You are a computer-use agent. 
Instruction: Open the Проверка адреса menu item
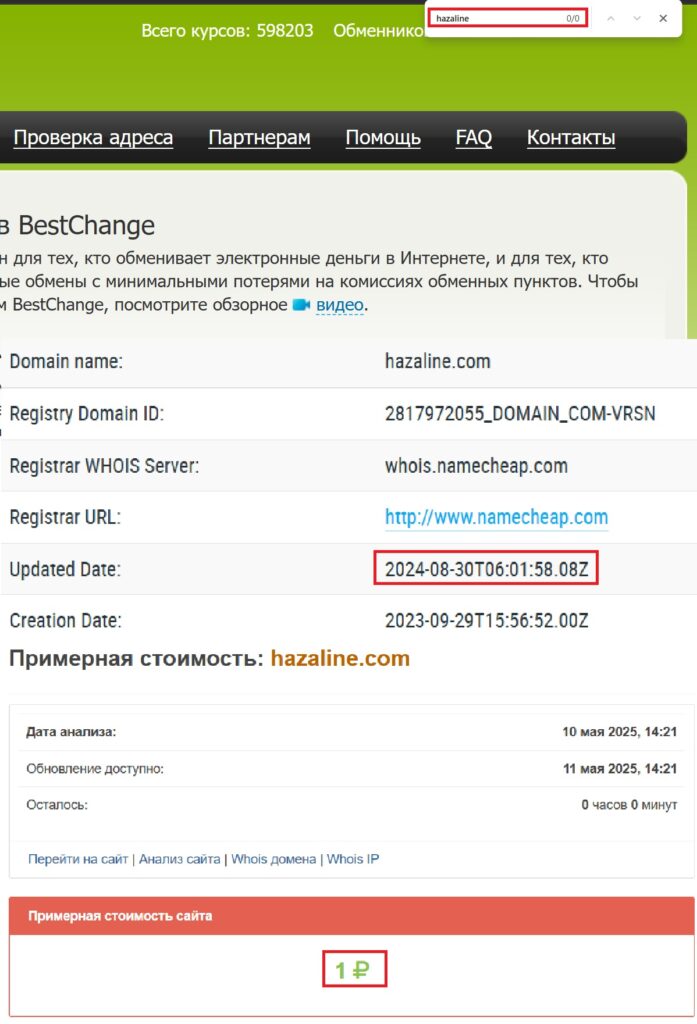pyautogui.click(x=93, y=138)
